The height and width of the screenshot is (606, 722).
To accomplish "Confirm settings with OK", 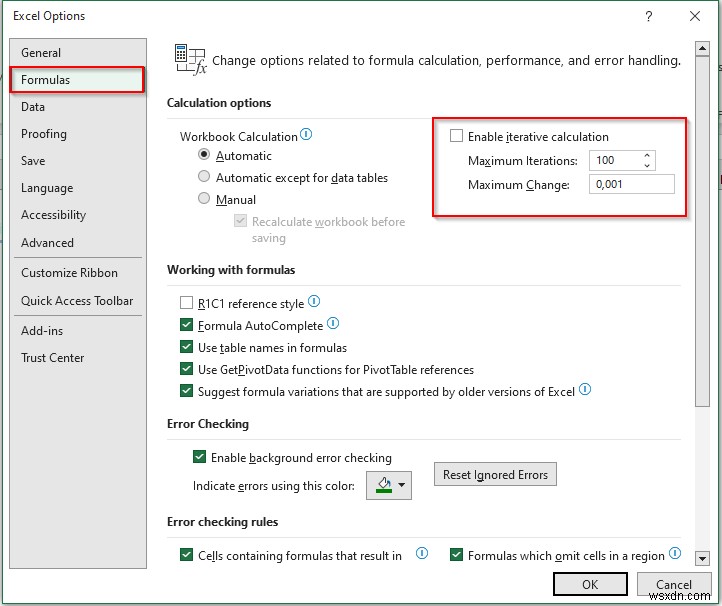I will tap(590, 584).
